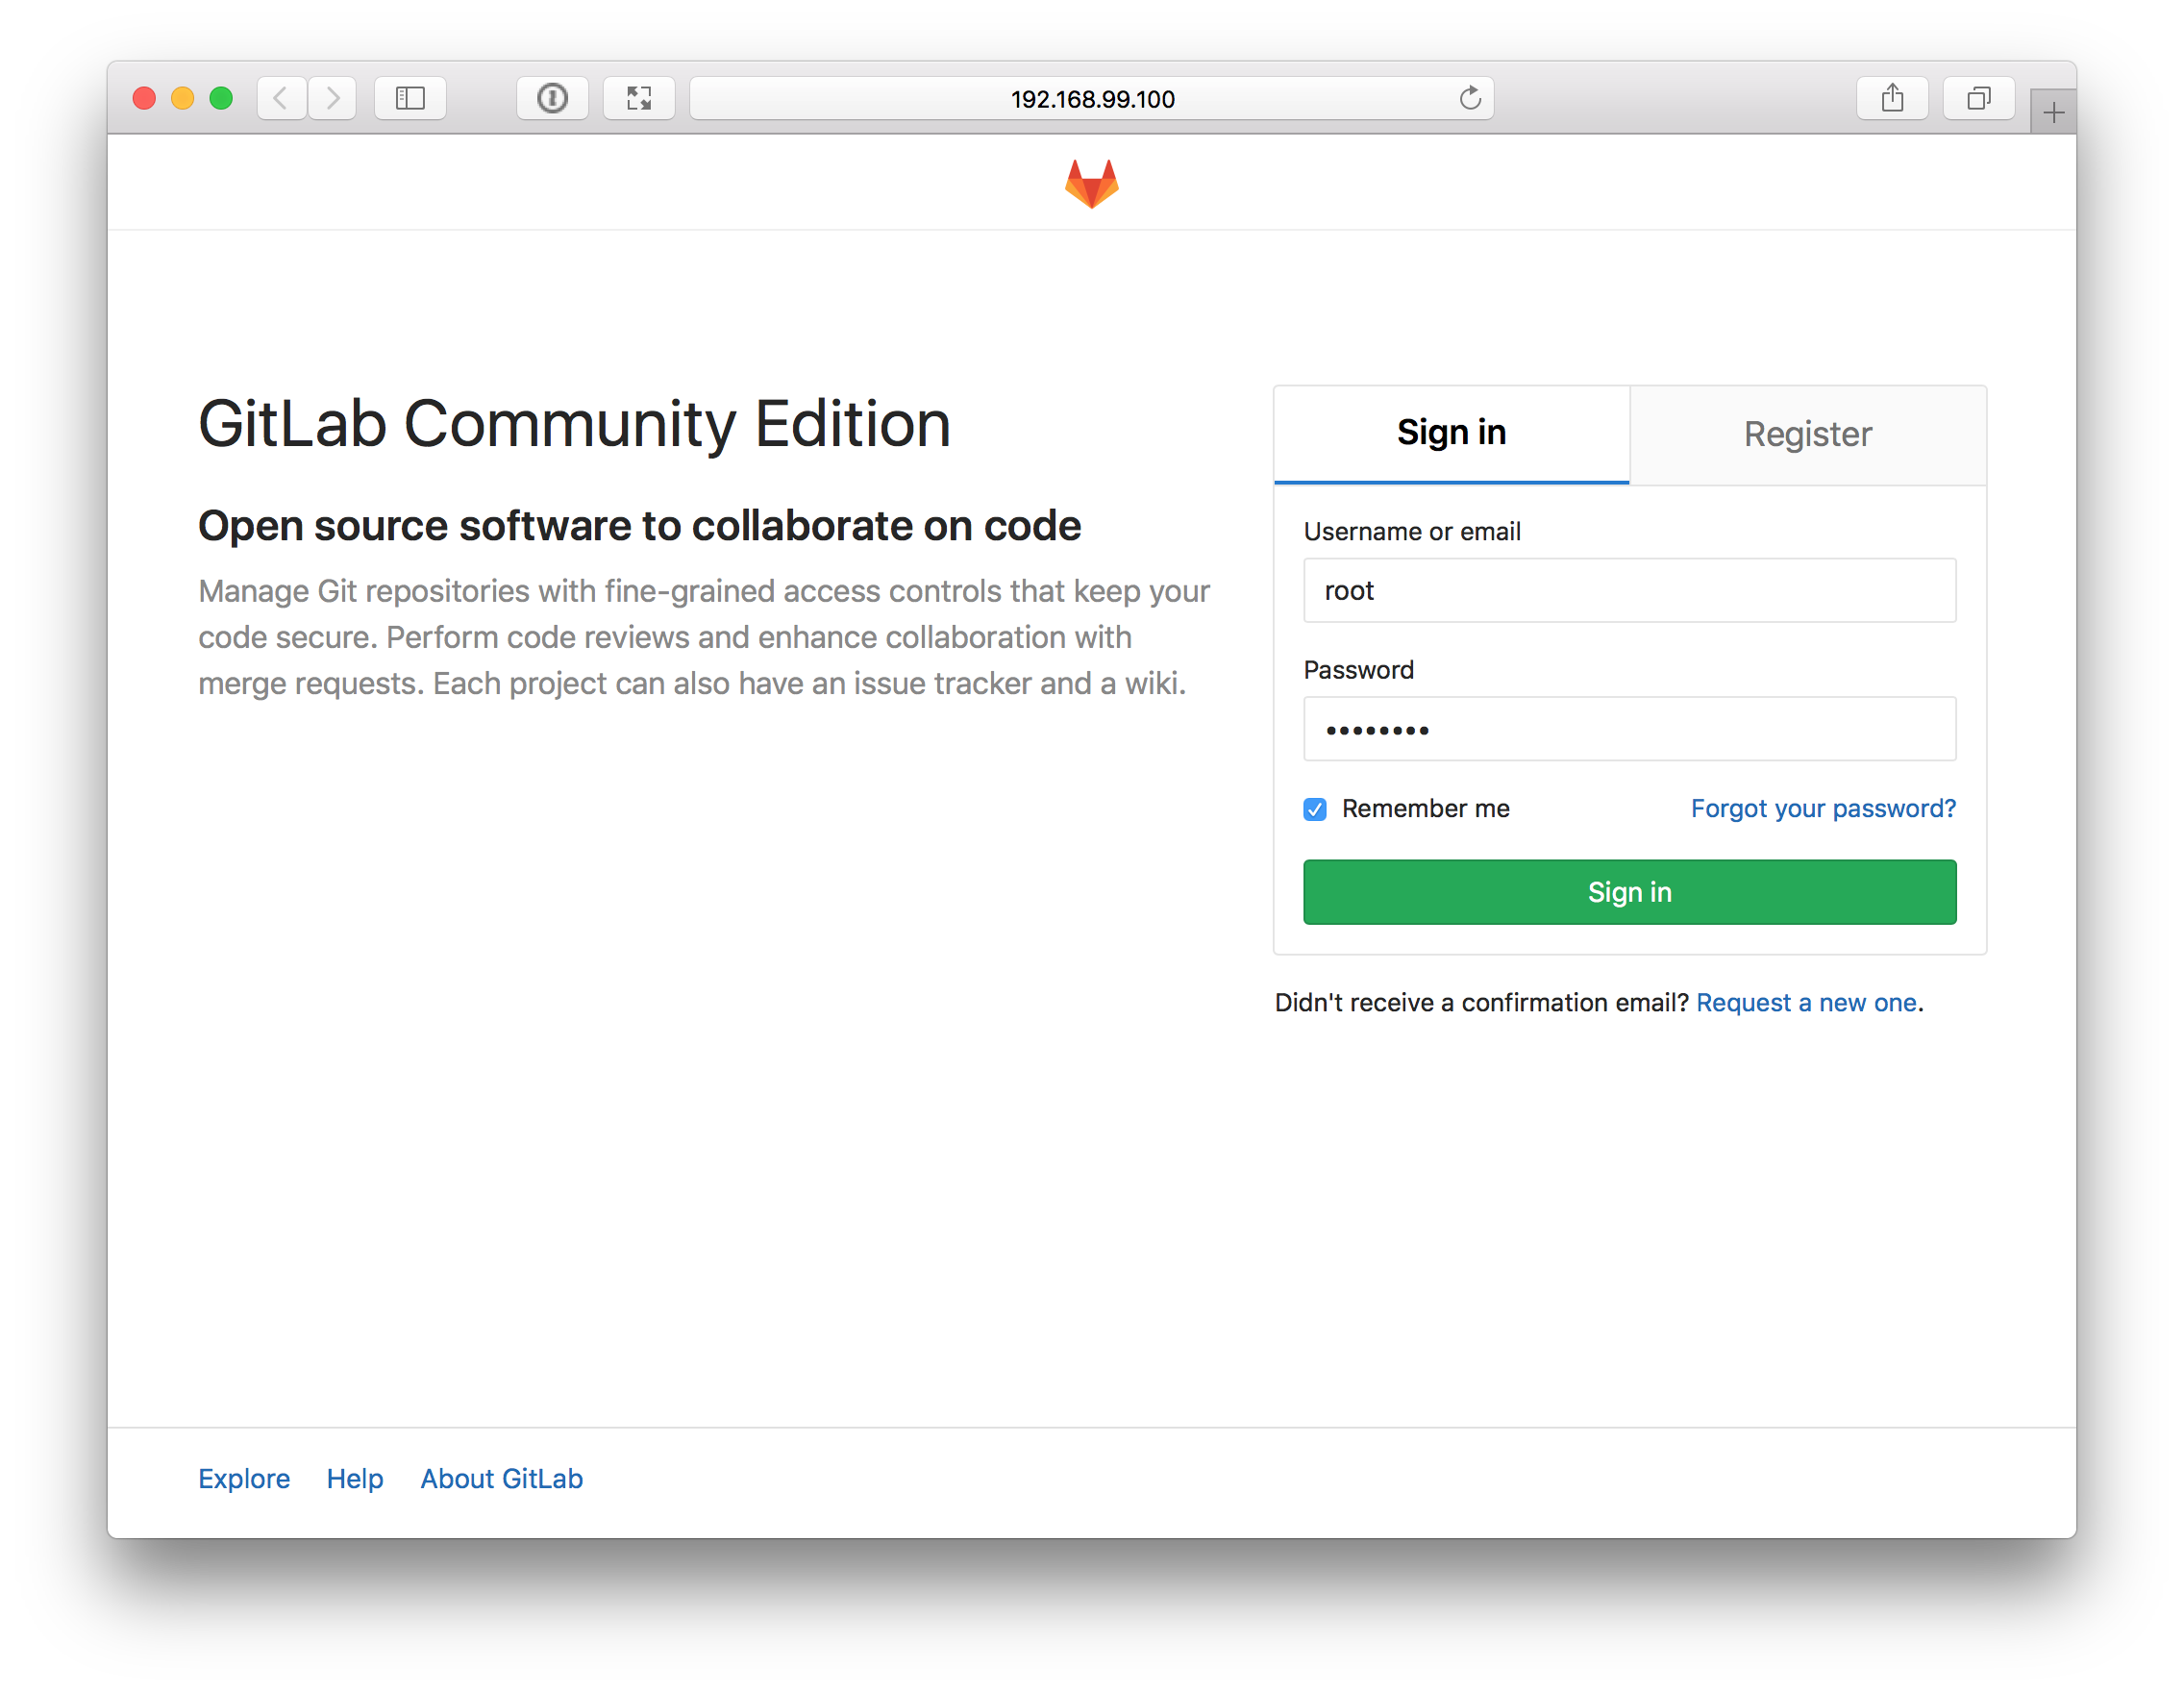Click the Username or email label
This screenshot has width=2184, height=1692.
pyautogui.click(x=1412, y=531)
